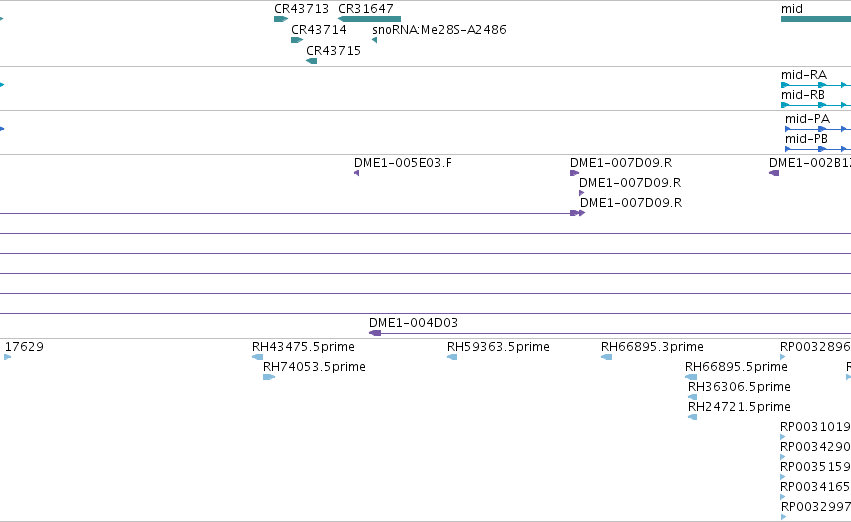Click the RH66895.3prime label
Viewport: 851px width, 522px height.
(x=652, y=347)
